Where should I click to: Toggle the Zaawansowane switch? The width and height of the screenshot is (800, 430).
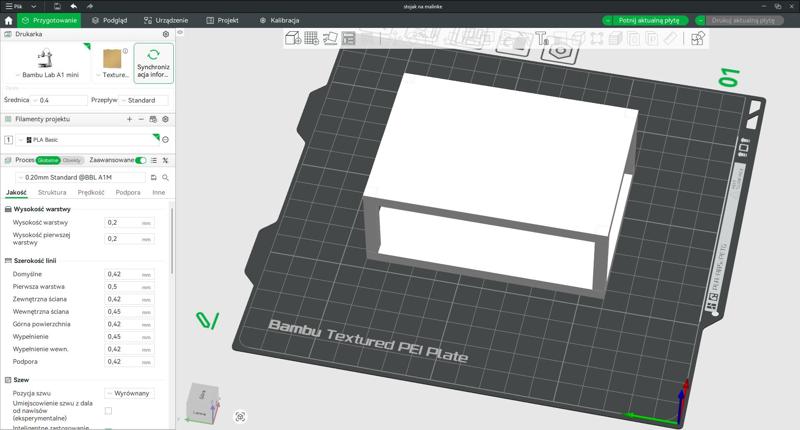tap(141, 160)
